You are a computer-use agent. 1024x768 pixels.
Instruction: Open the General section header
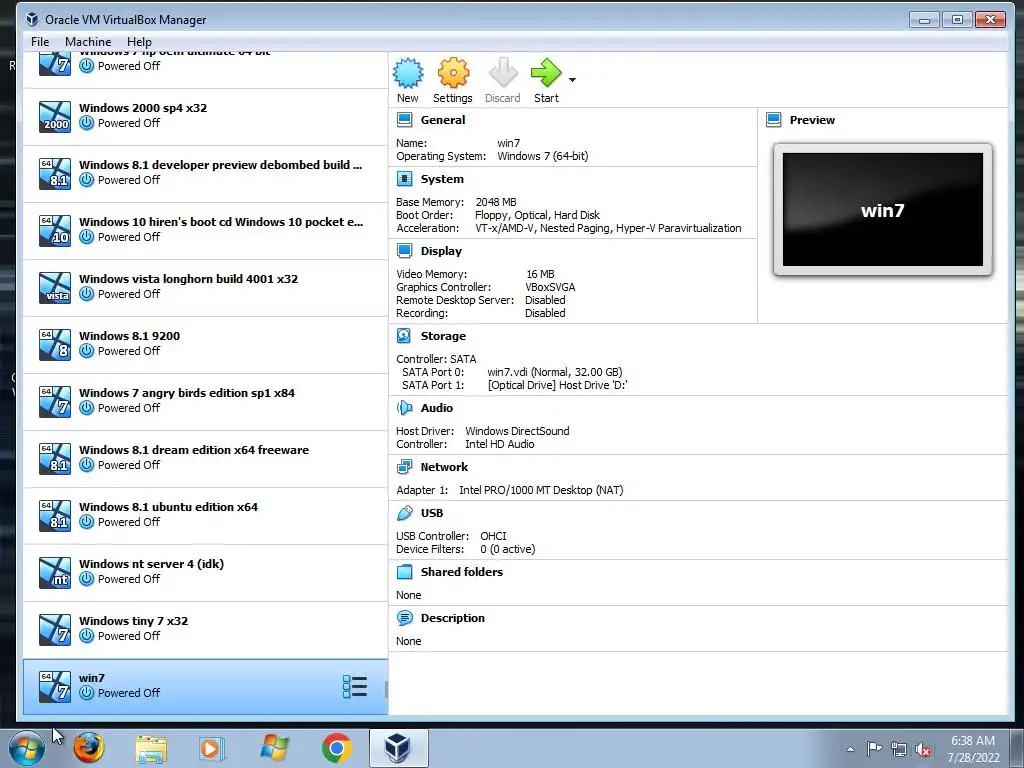pyautogui.click(x=443, y=120)
